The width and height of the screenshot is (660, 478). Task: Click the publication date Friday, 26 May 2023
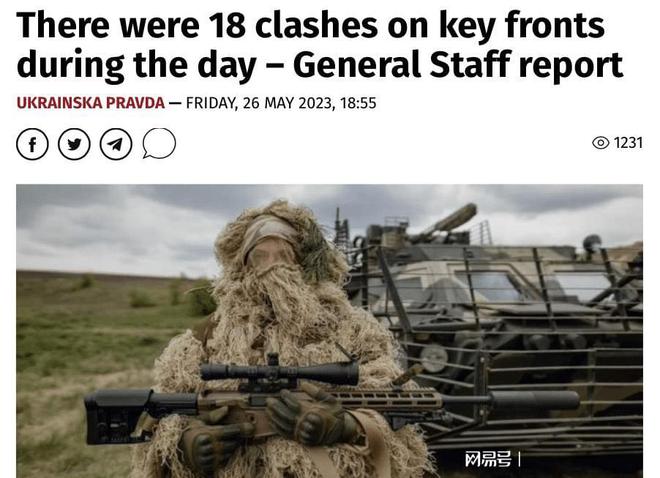click(259, 103)
